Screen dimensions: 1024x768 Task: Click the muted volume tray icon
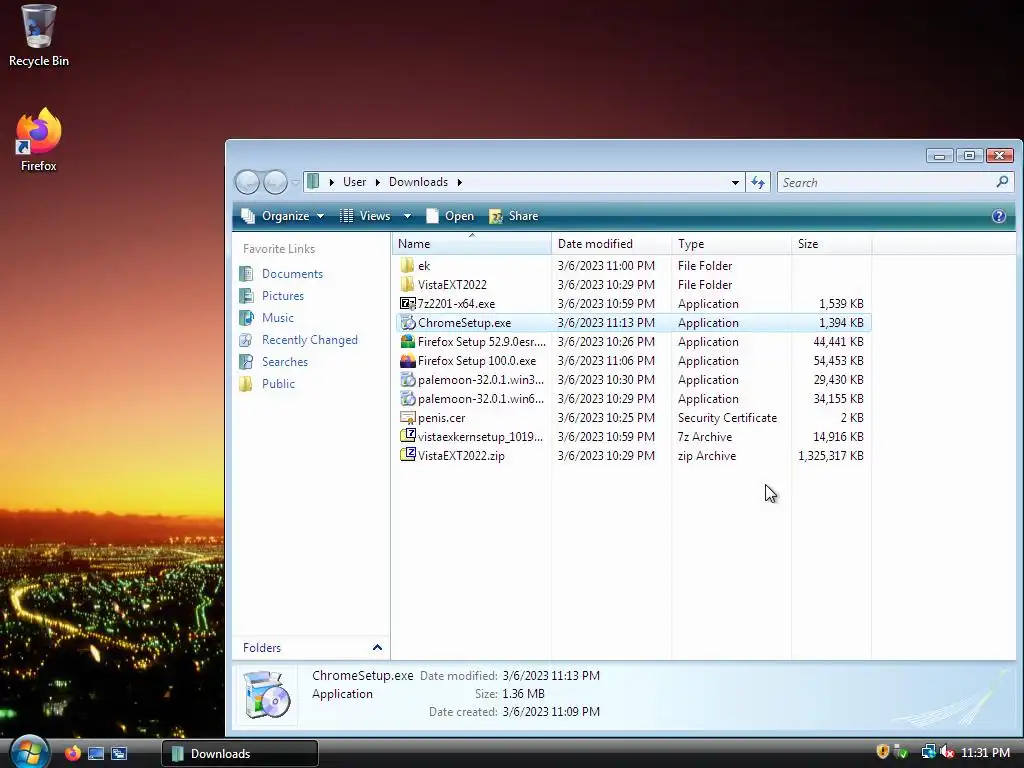coord(947,752)
